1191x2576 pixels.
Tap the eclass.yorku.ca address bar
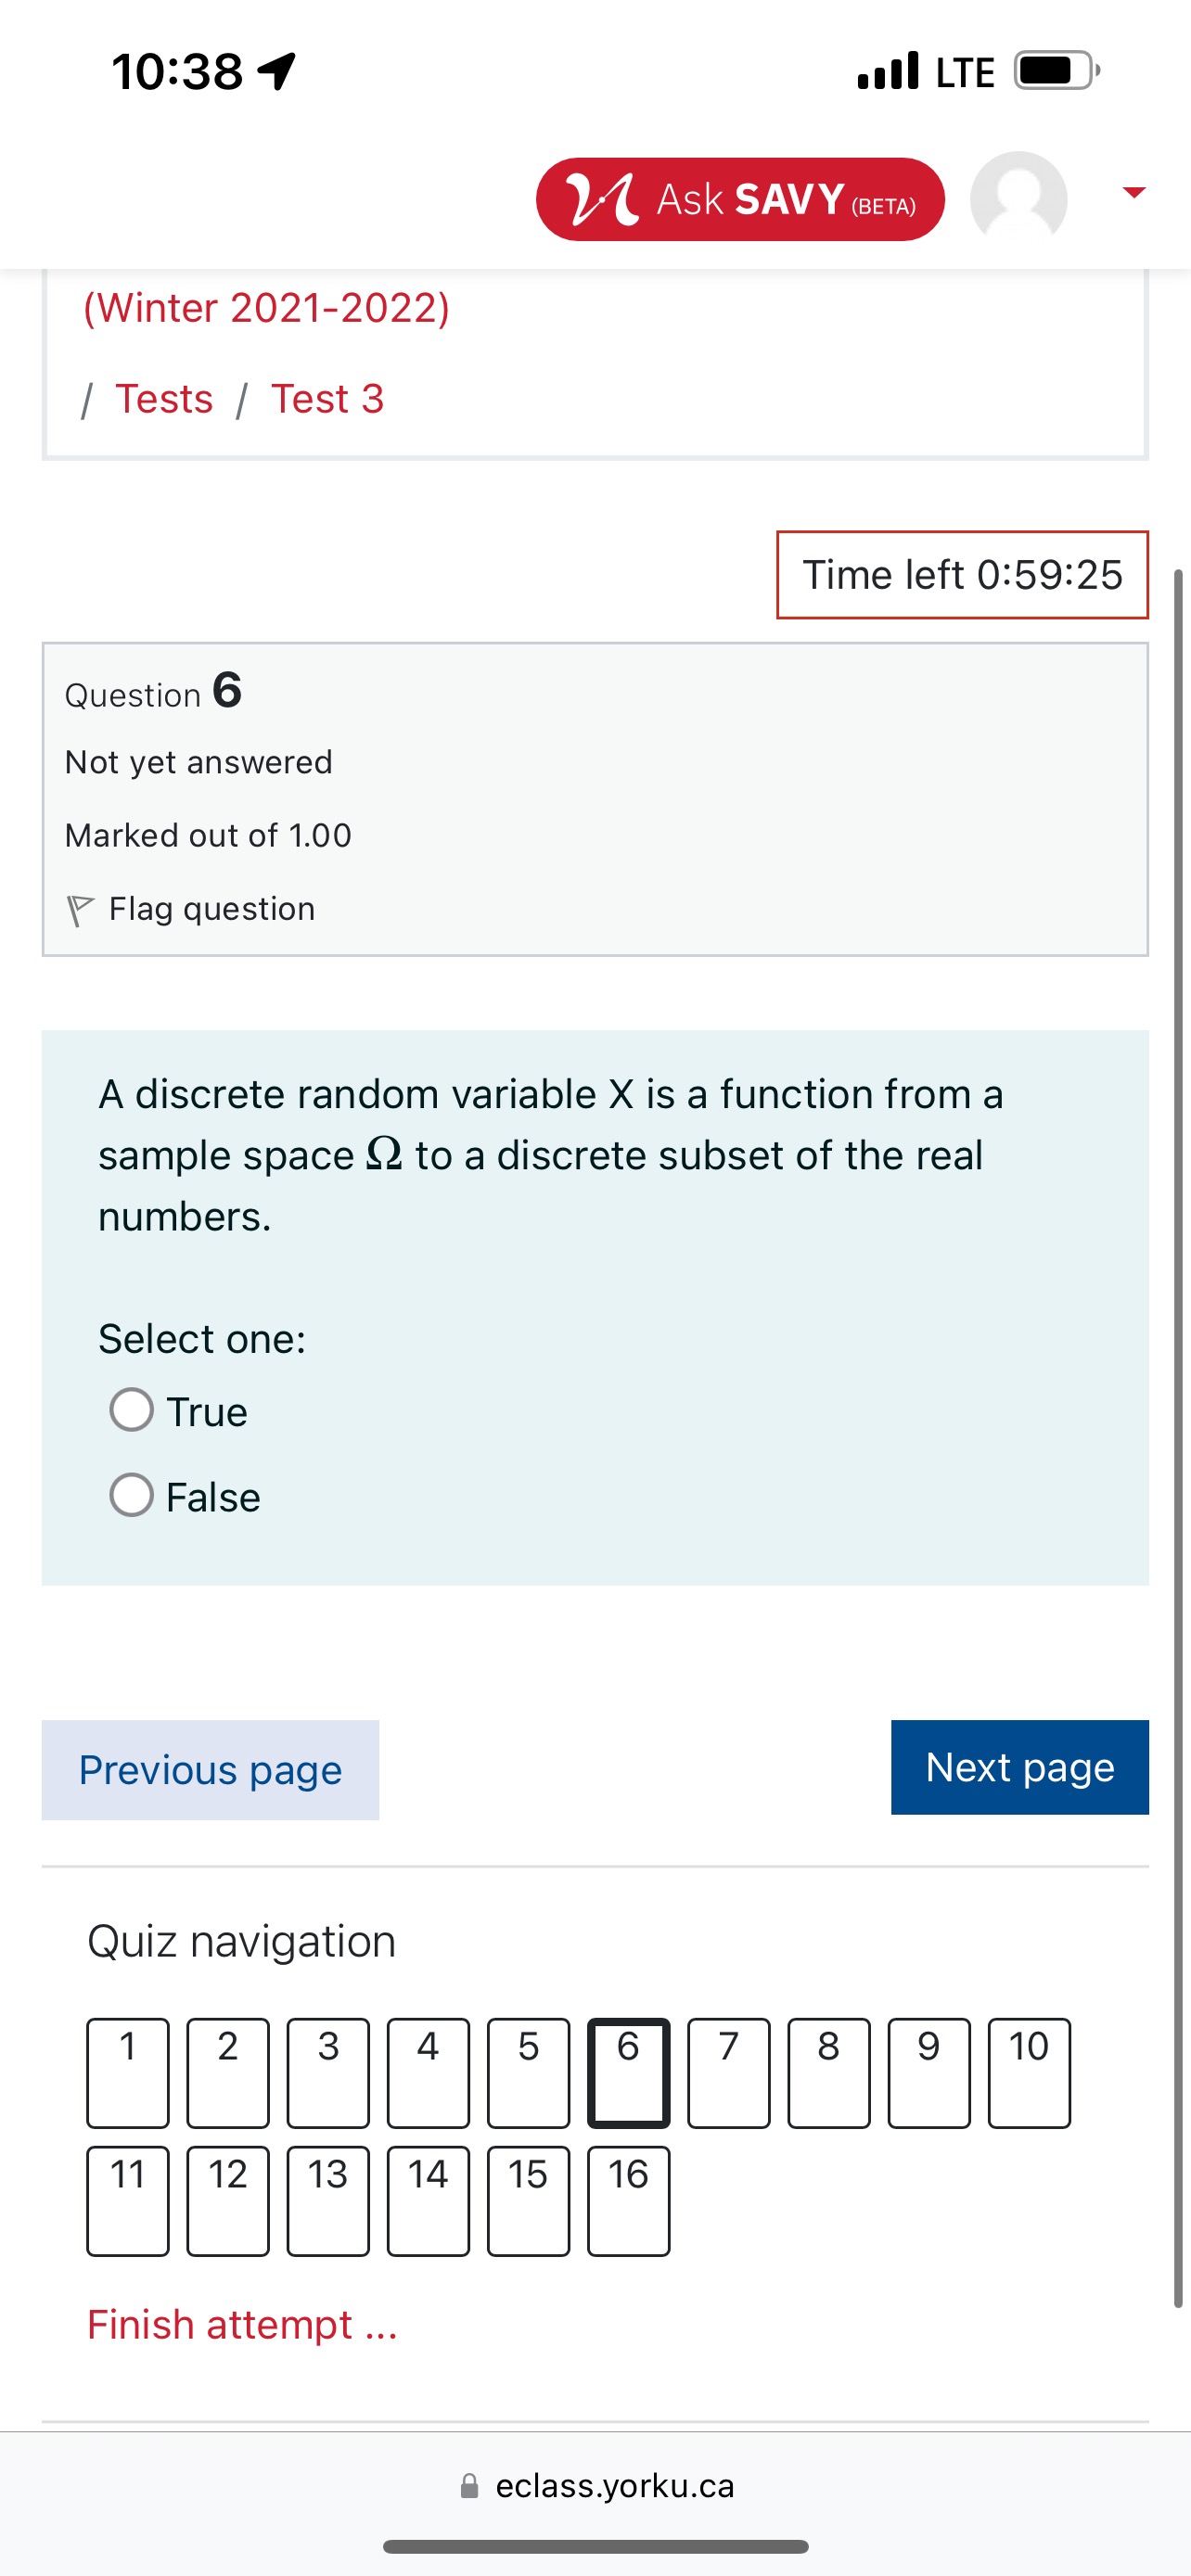614,2486
